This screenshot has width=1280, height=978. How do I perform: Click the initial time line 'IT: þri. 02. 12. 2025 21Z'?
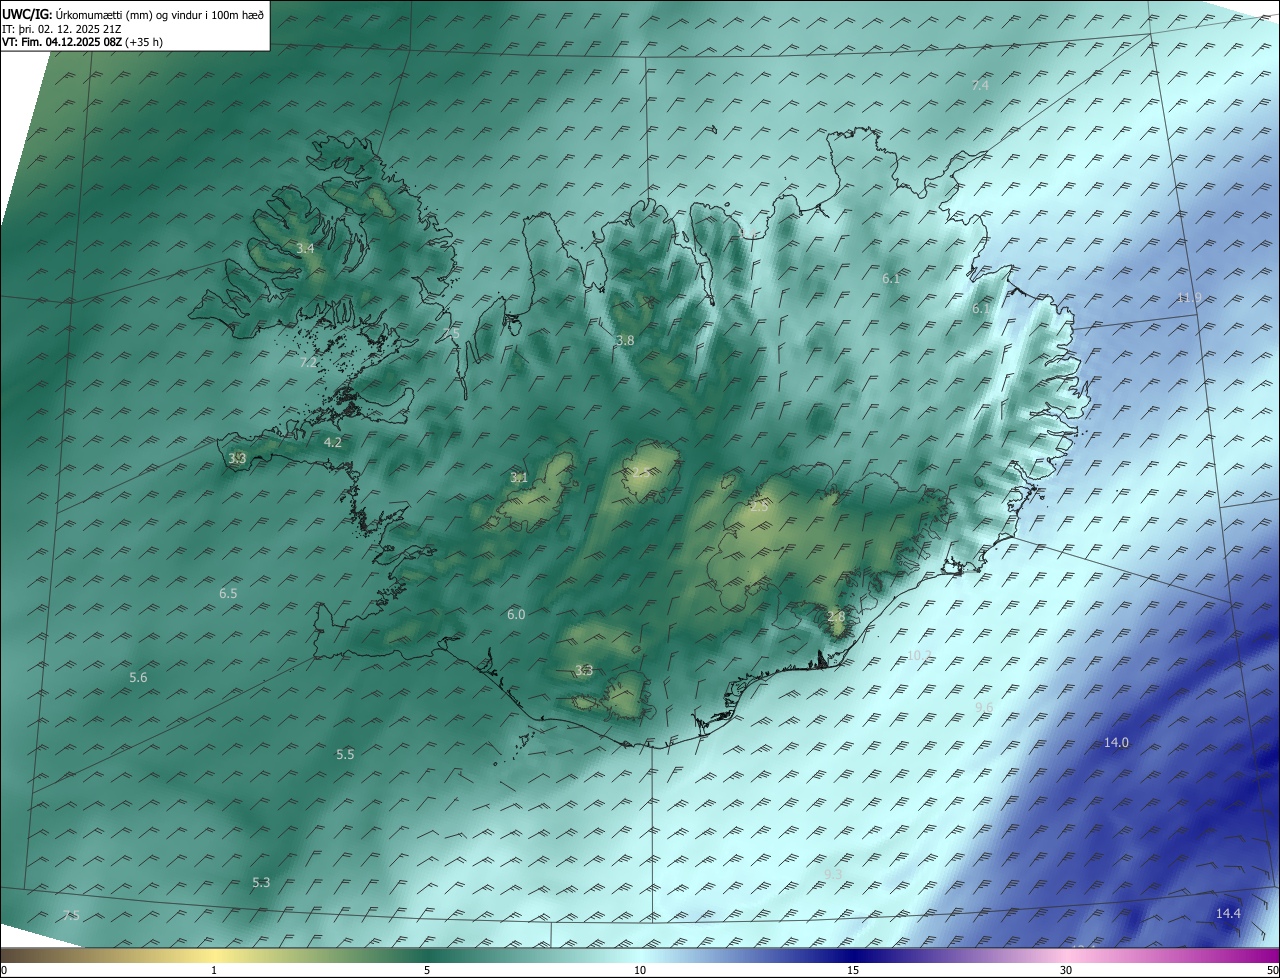click(62, 29)
